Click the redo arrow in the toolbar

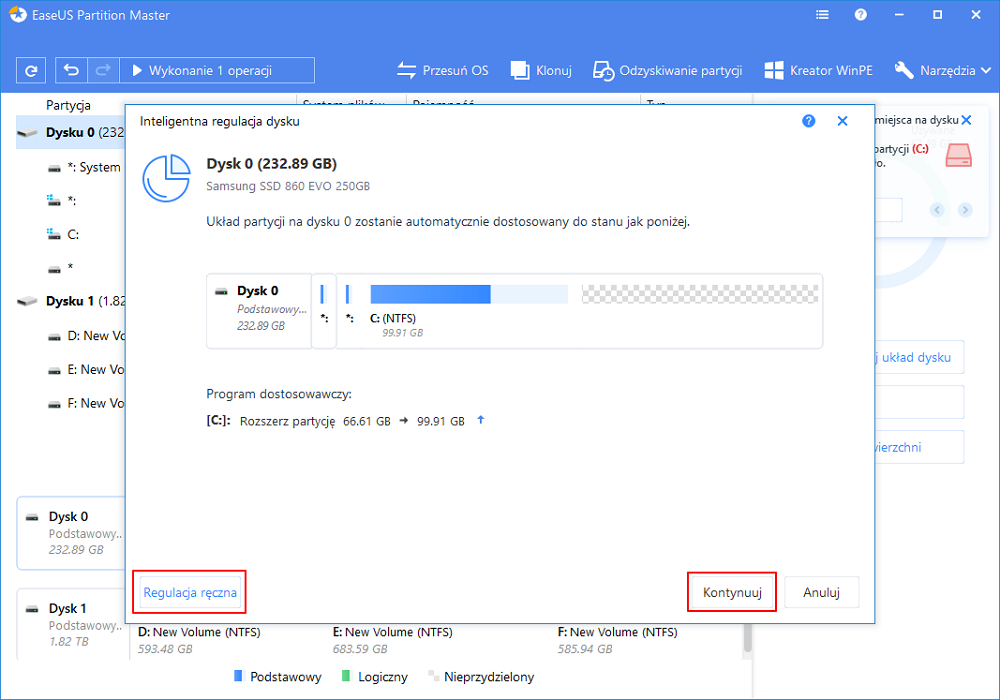coord(103,70)
